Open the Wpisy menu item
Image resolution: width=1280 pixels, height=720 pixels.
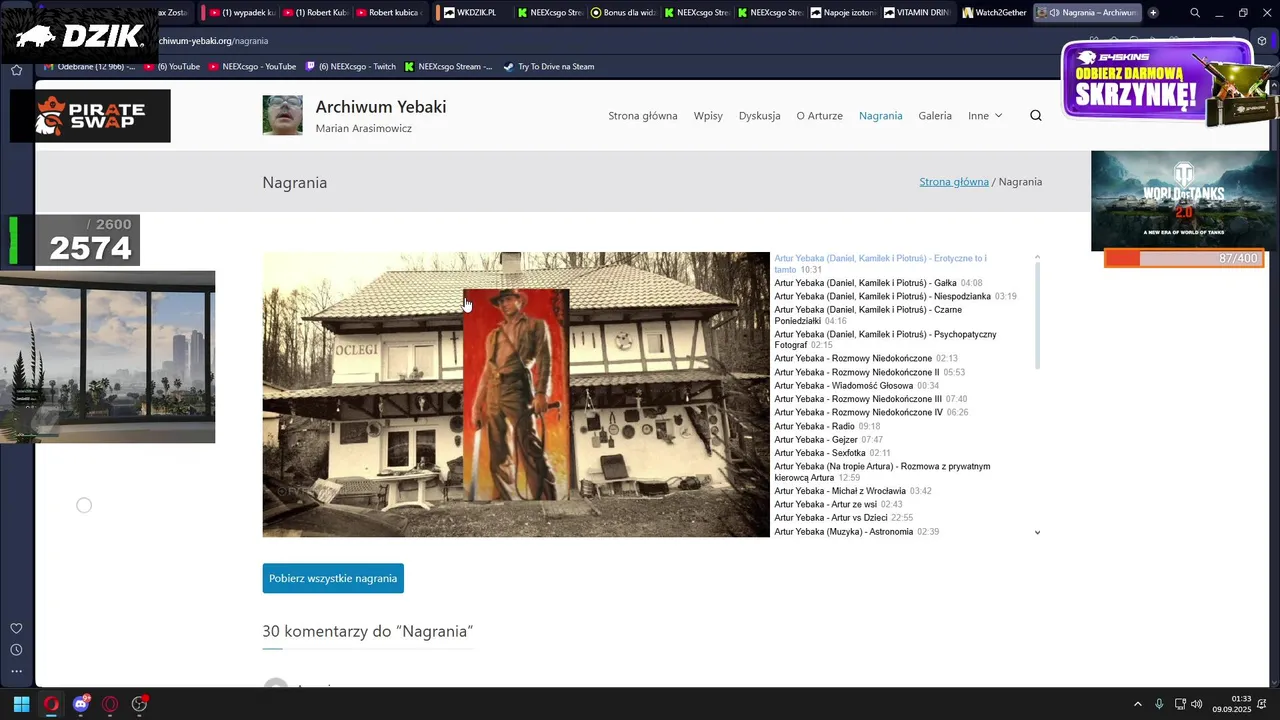coord(708,115)
